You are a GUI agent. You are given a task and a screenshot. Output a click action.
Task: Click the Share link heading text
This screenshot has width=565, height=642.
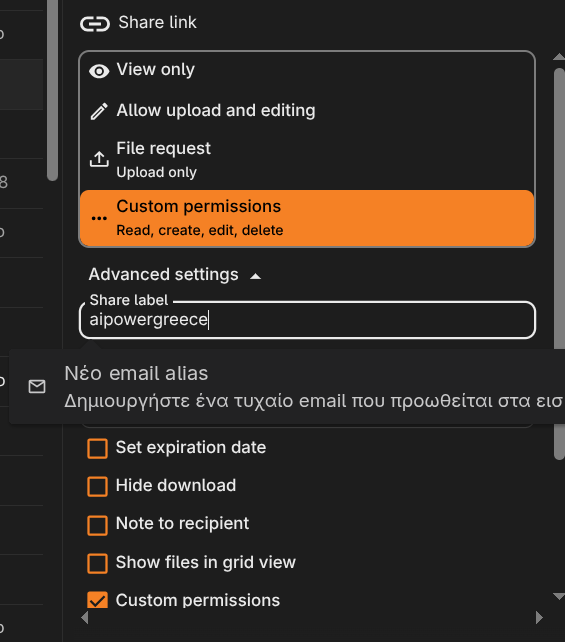157,23
